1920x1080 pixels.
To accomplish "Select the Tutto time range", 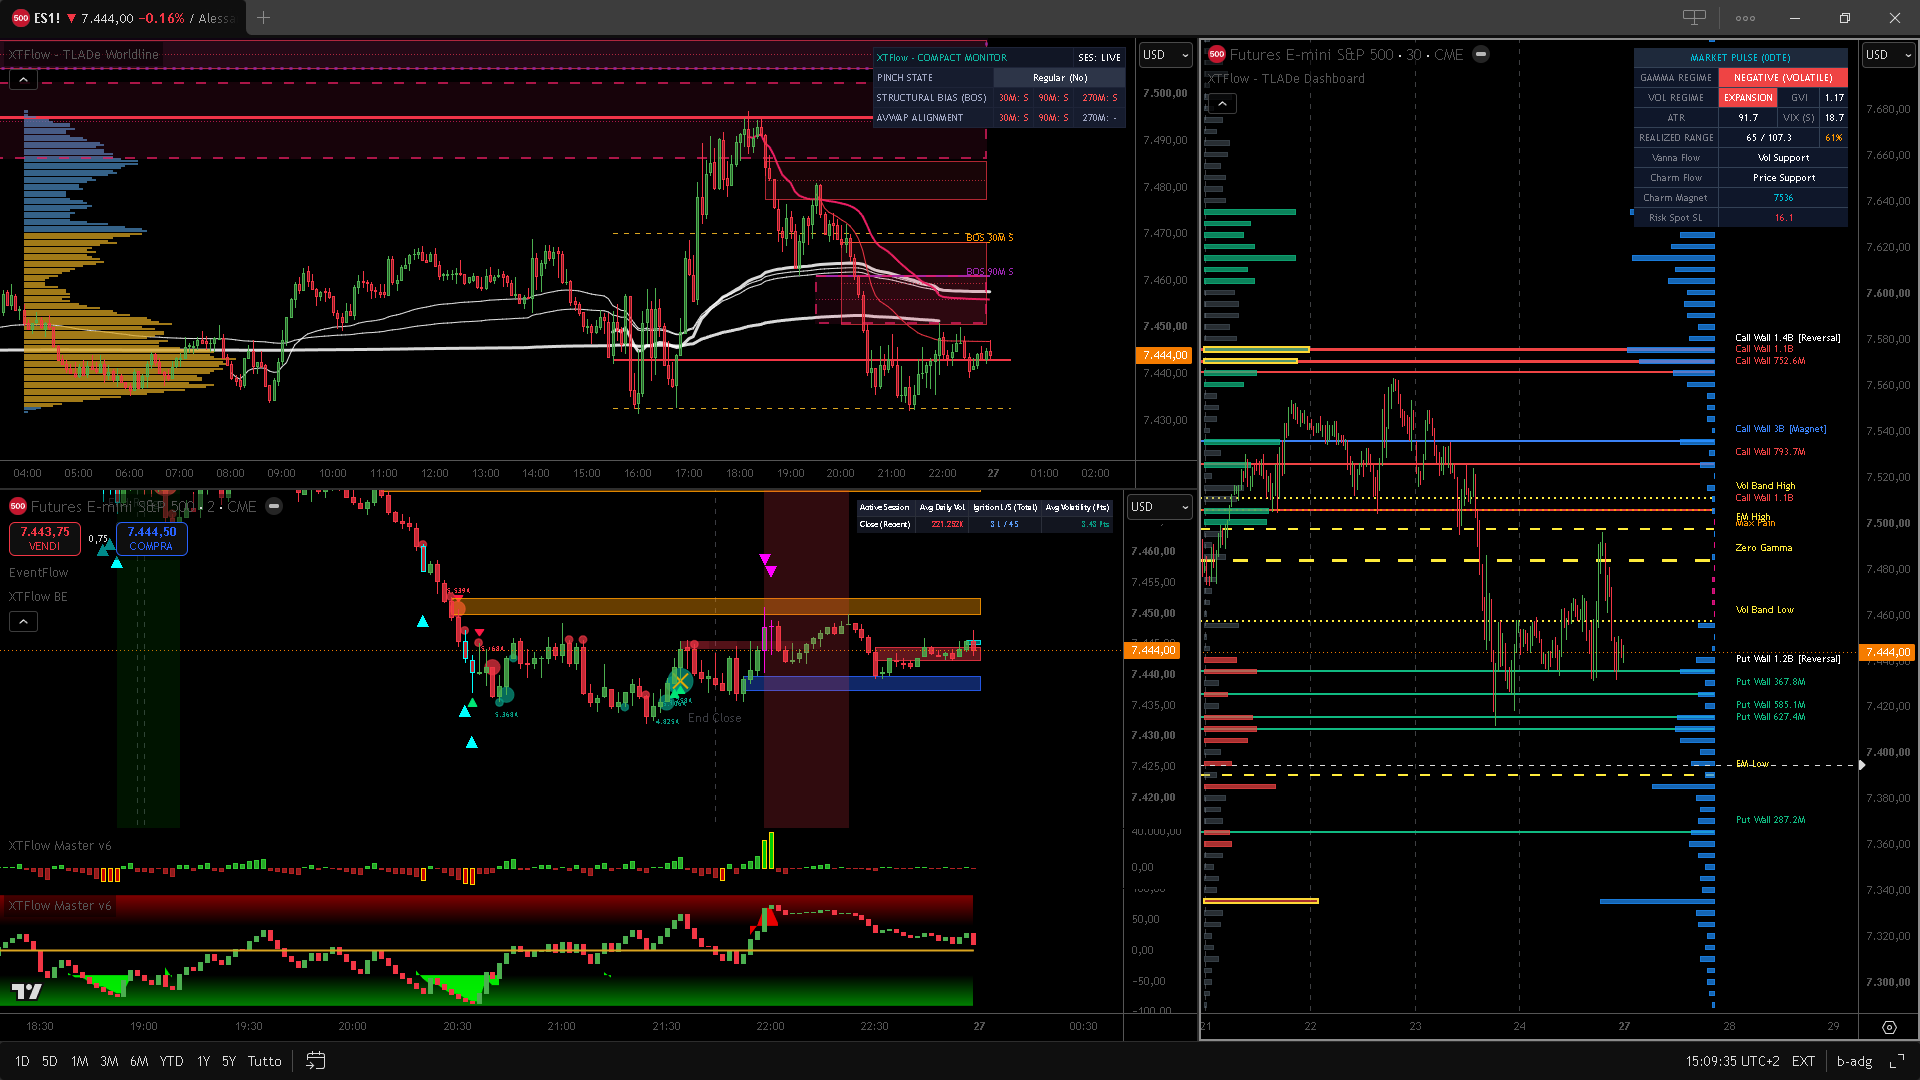I will coord(265,1061).
